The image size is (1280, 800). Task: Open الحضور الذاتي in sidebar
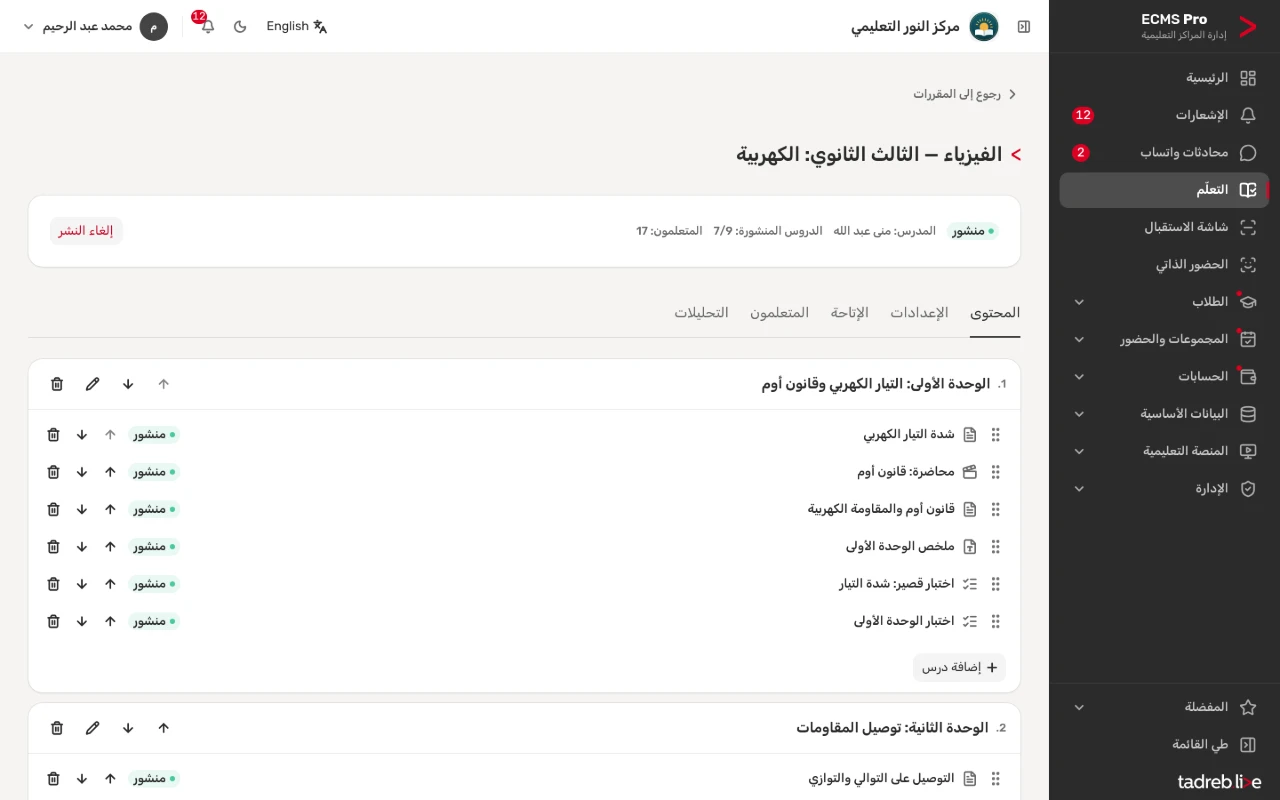(x=1165, y=265)
